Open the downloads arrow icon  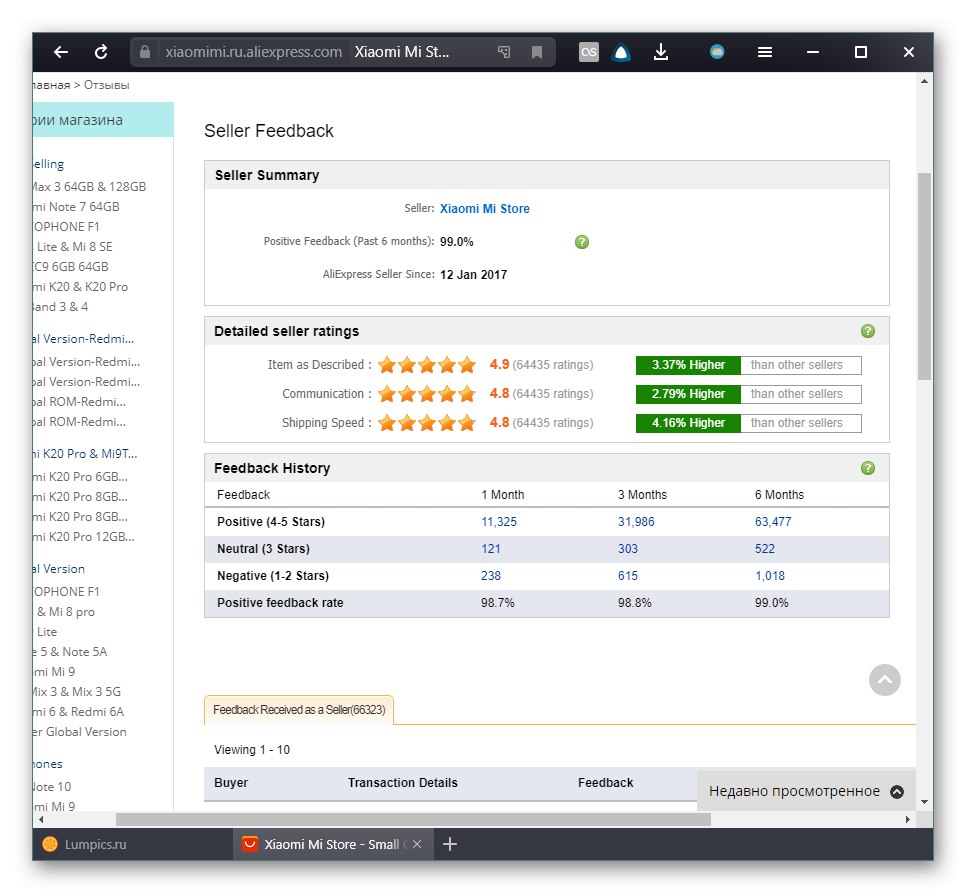(x=660, y=52)
